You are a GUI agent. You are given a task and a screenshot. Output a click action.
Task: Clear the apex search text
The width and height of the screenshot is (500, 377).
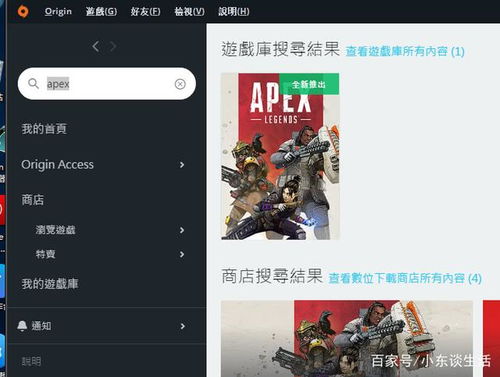(x=180, y=84)
